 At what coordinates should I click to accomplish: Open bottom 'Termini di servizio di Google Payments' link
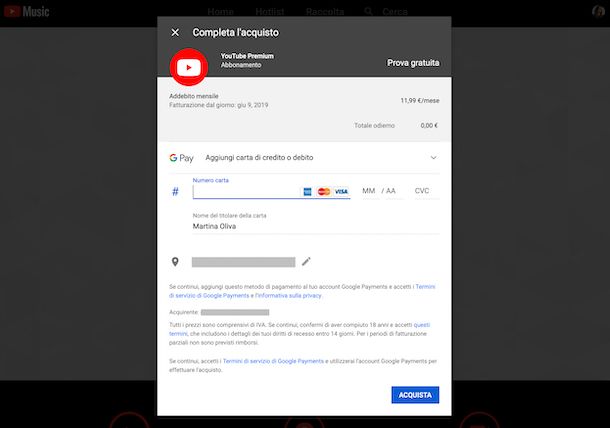coord(273,361)
